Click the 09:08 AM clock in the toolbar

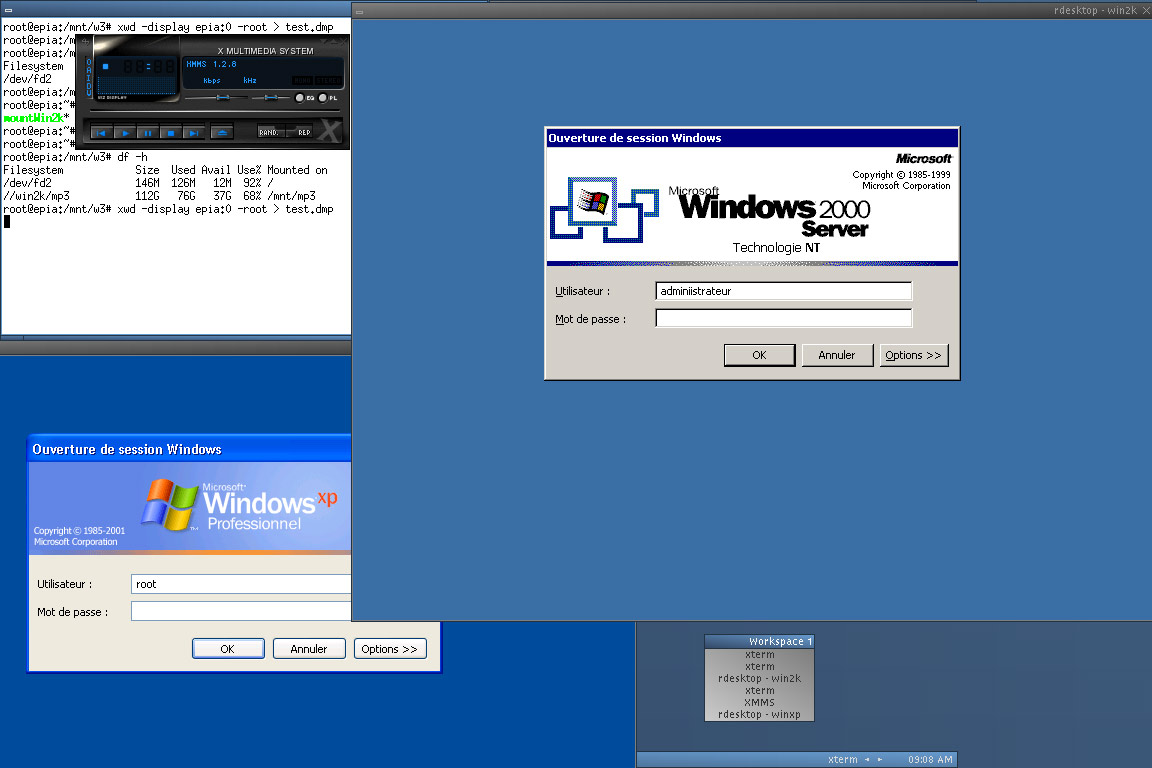[930, 759]
